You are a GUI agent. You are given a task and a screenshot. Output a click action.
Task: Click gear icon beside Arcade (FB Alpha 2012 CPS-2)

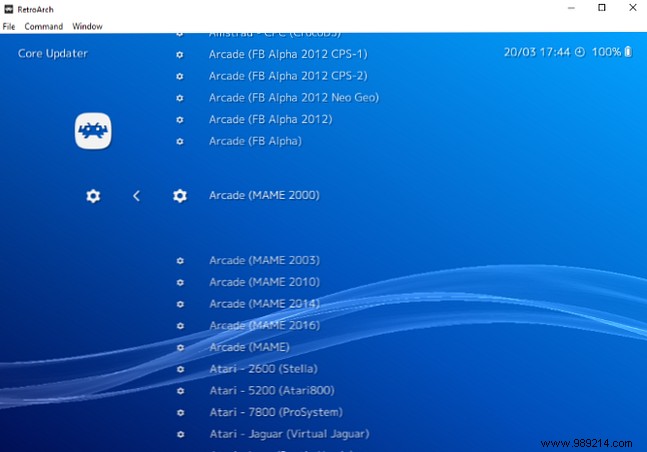180,76
